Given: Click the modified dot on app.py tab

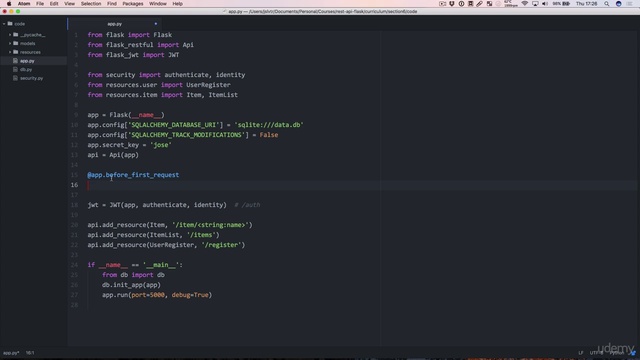Looking at the screenshot, I should (156, 24).
